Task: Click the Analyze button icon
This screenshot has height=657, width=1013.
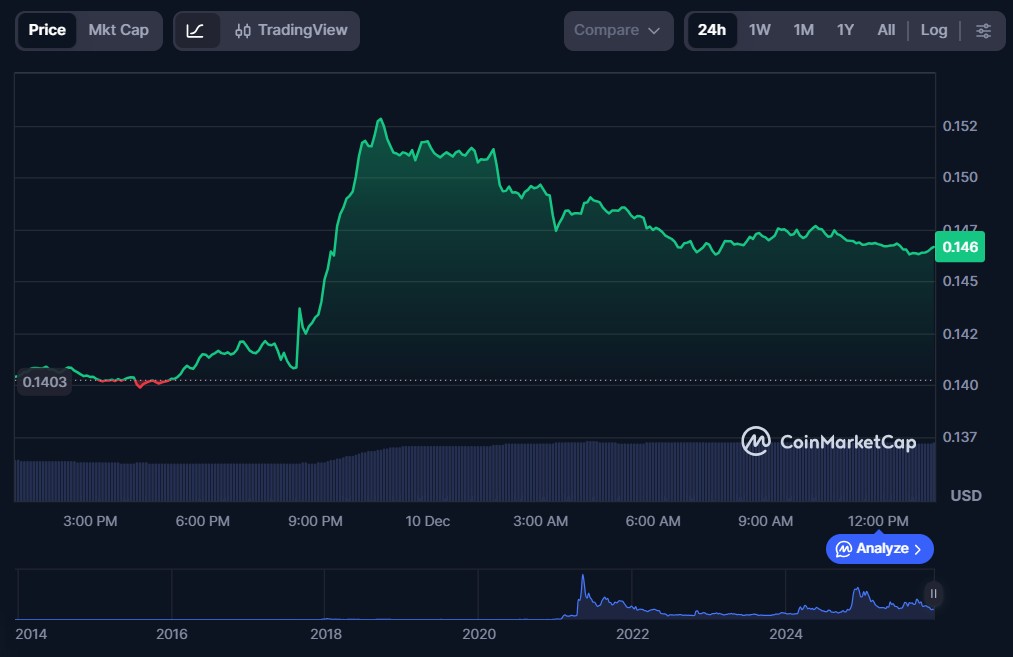Action: [844, 549]
